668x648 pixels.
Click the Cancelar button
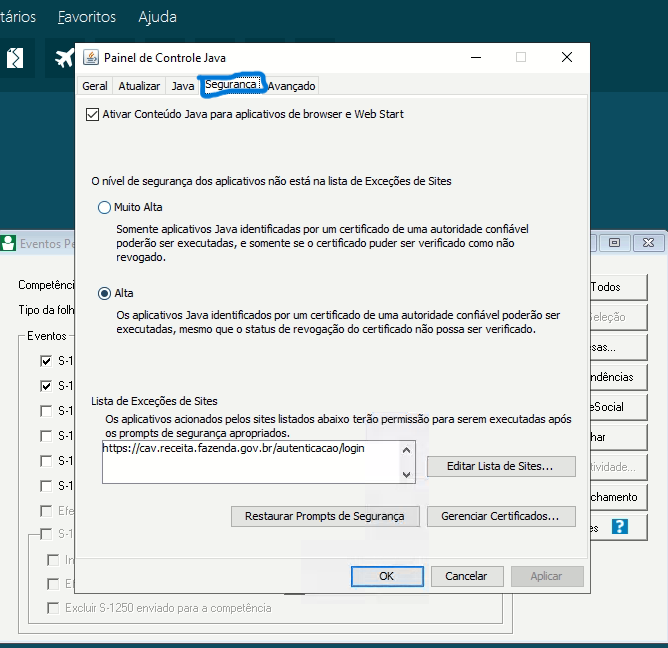click(467, 576)
